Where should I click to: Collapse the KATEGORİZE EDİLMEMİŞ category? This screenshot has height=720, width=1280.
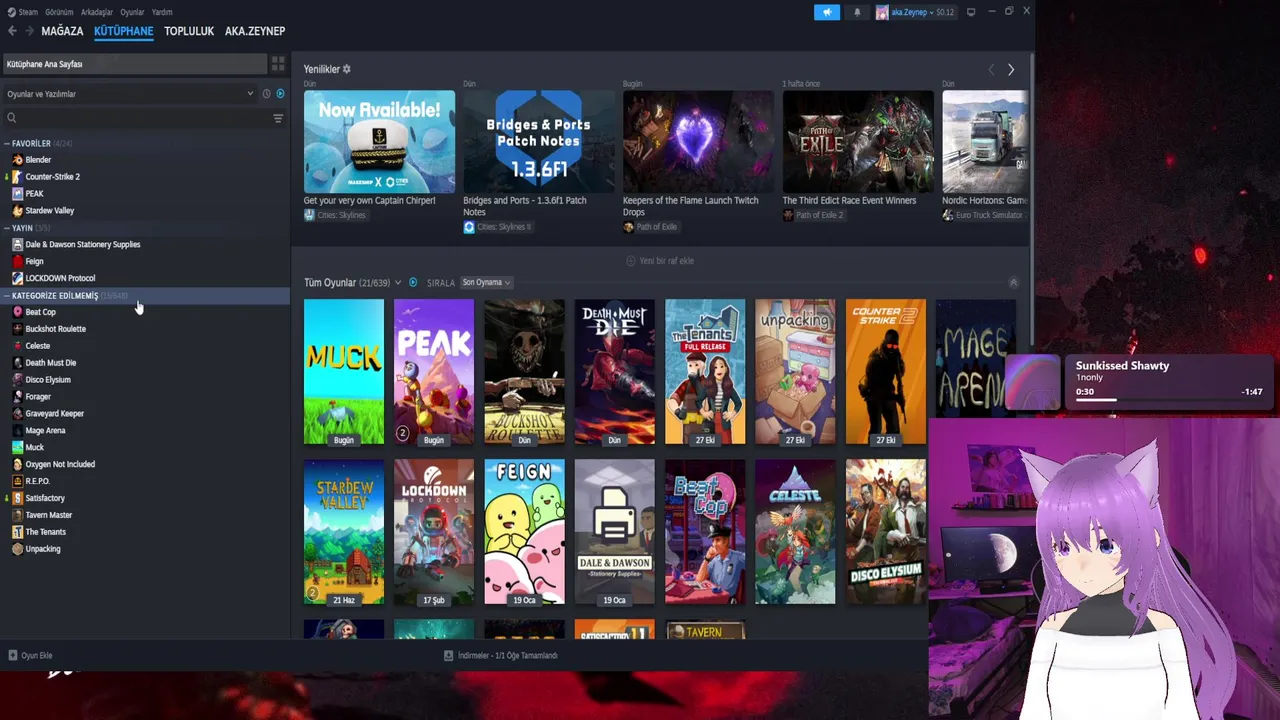(x=7, y=296)
